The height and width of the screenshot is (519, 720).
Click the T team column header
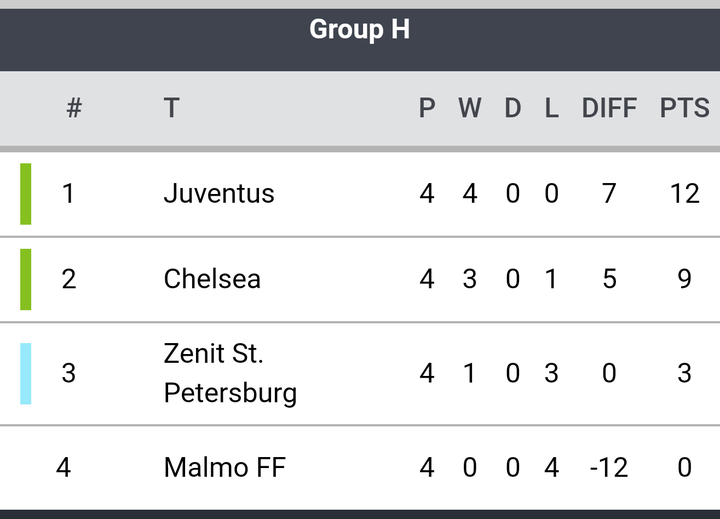172,108
